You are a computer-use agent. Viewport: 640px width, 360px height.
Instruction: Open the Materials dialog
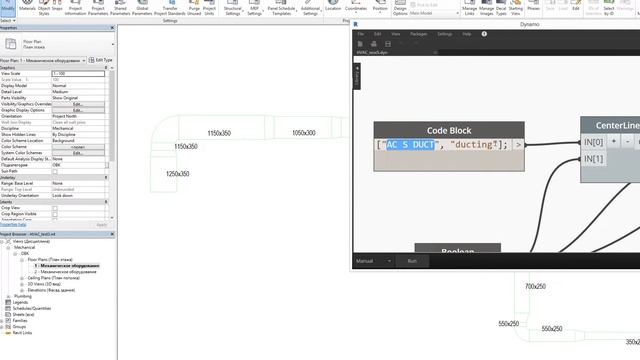(x=27, y=6)
